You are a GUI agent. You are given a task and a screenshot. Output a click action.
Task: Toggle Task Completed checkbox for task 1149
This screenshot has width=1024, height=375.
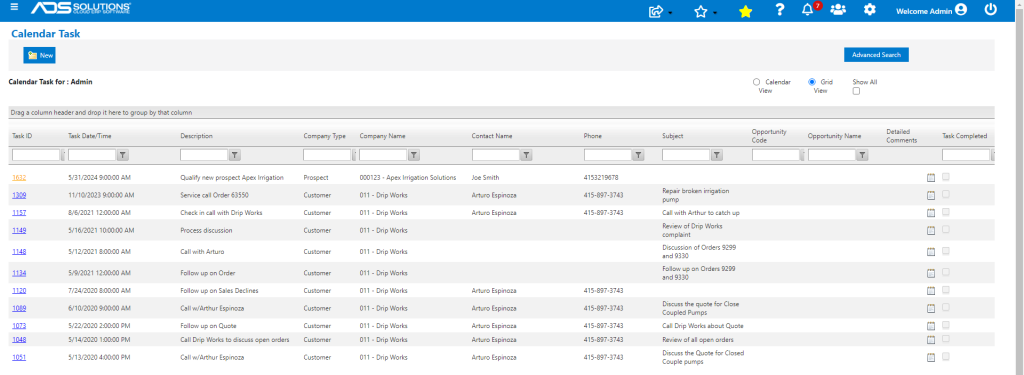pos(946,229)
